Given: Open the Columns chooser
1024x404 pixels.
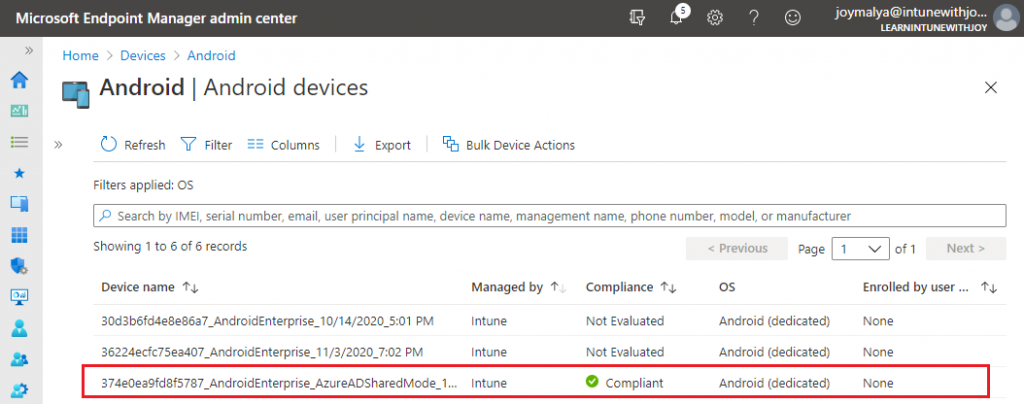Looking at the screenshot, I should coord(284,145).
